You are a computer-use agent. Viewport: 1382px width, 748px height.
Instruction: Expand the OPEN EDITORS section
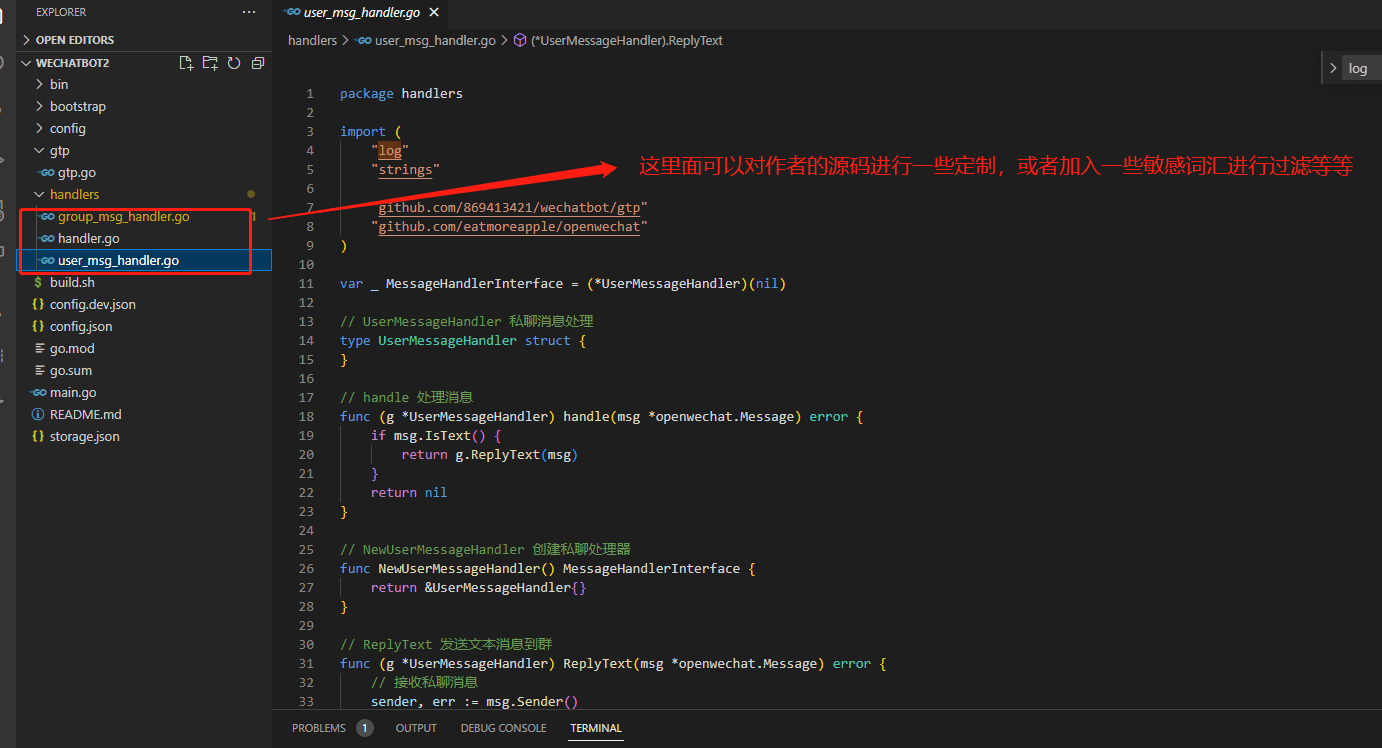click(x=27, y=40)
